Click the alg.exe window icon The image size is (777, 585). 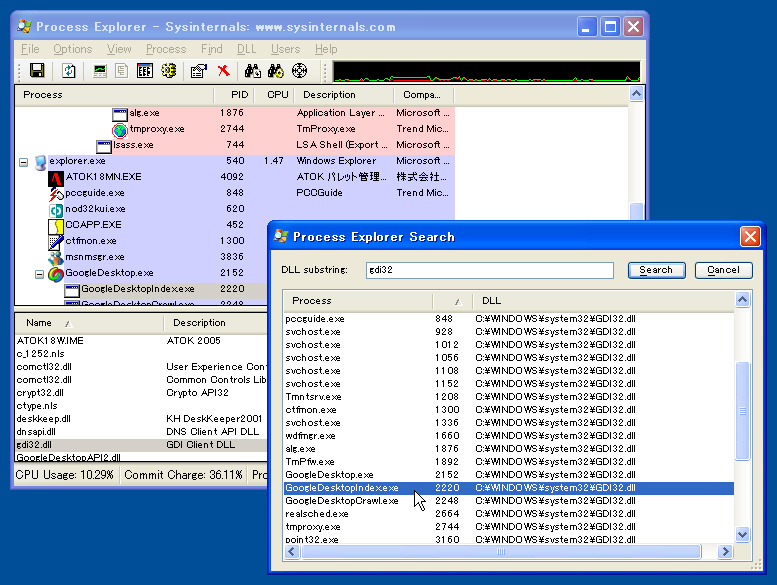[120, 114]
